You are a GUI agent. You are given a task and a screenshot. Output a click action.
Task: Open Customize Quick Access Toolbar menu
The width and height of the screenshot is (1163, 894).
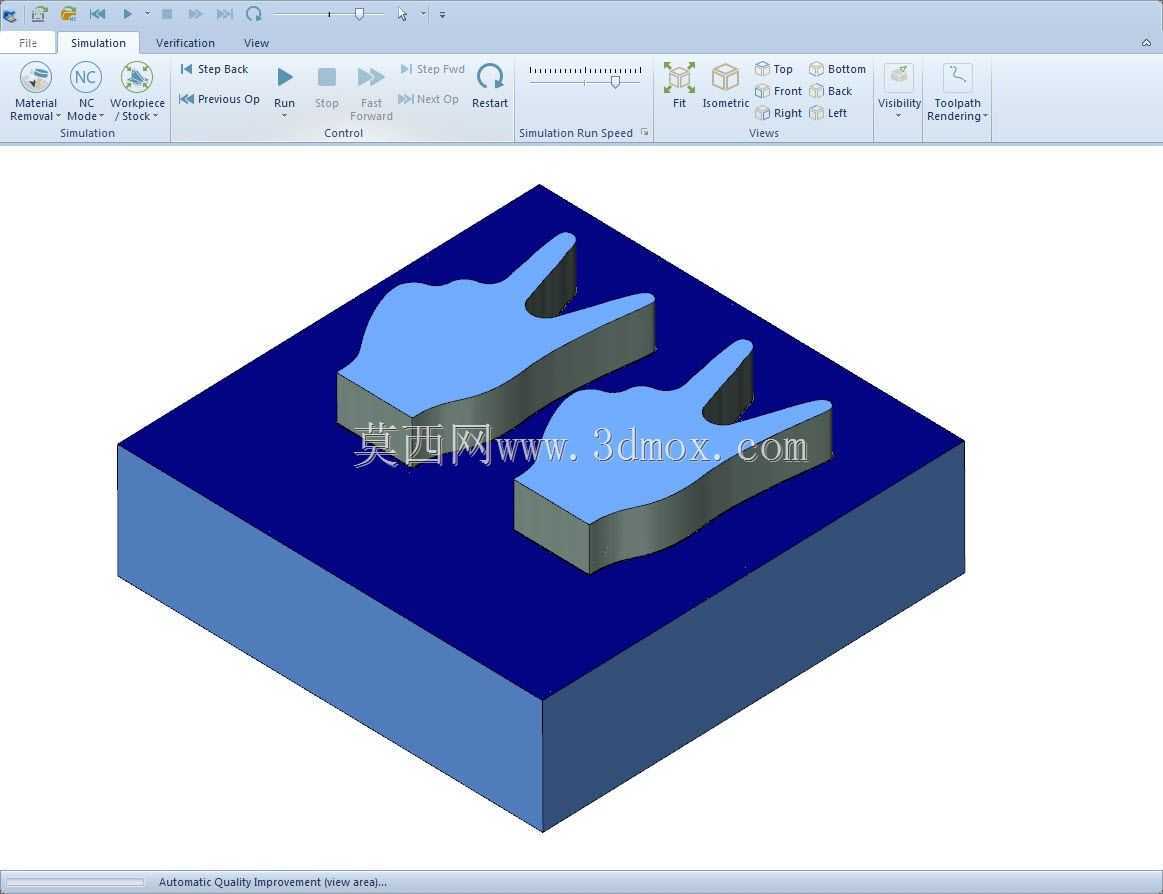(442, 14)
